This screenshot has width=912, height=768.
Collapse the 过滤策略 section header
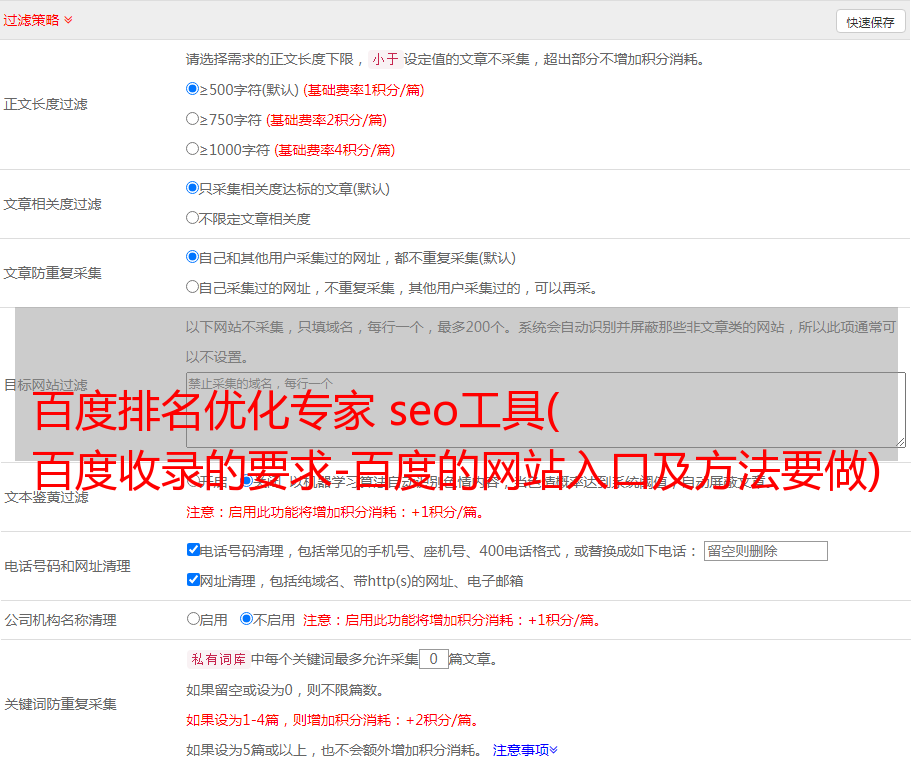pos(38,20)
